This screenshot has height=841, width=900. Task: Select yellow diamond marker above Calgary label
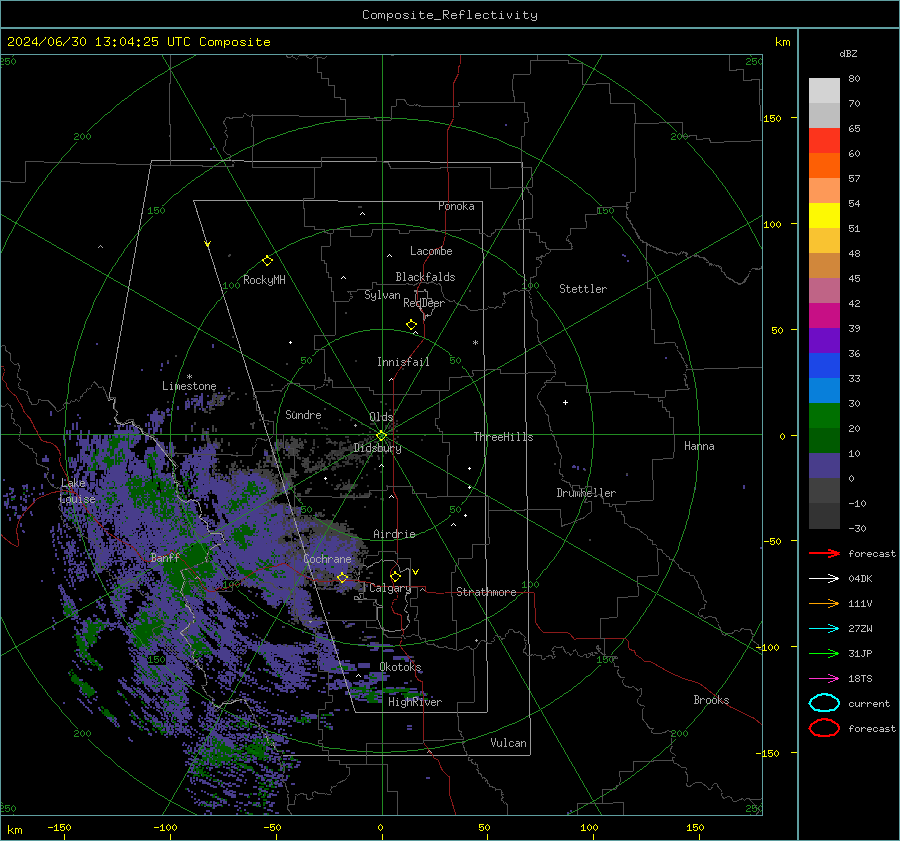point(395,576)
